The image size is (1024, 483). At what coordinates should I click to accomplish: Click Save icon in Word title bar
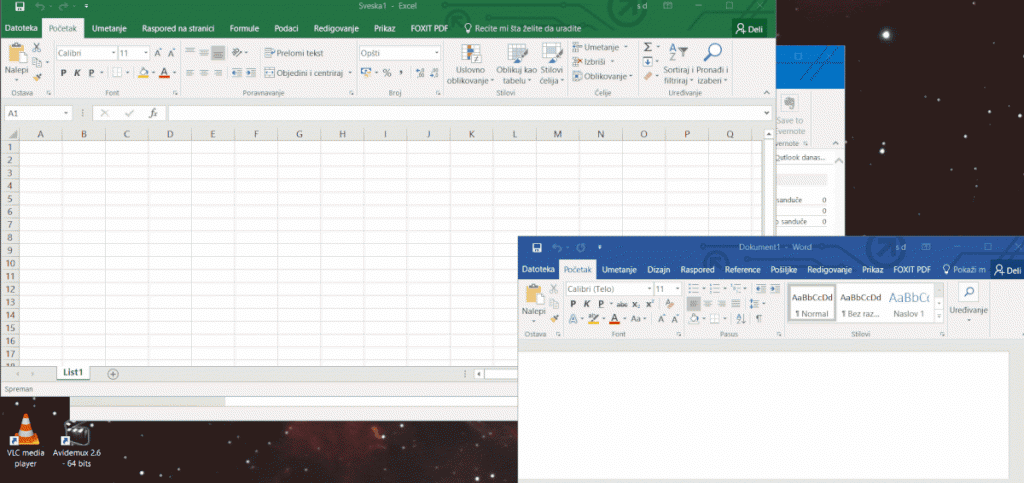point(537,247)
